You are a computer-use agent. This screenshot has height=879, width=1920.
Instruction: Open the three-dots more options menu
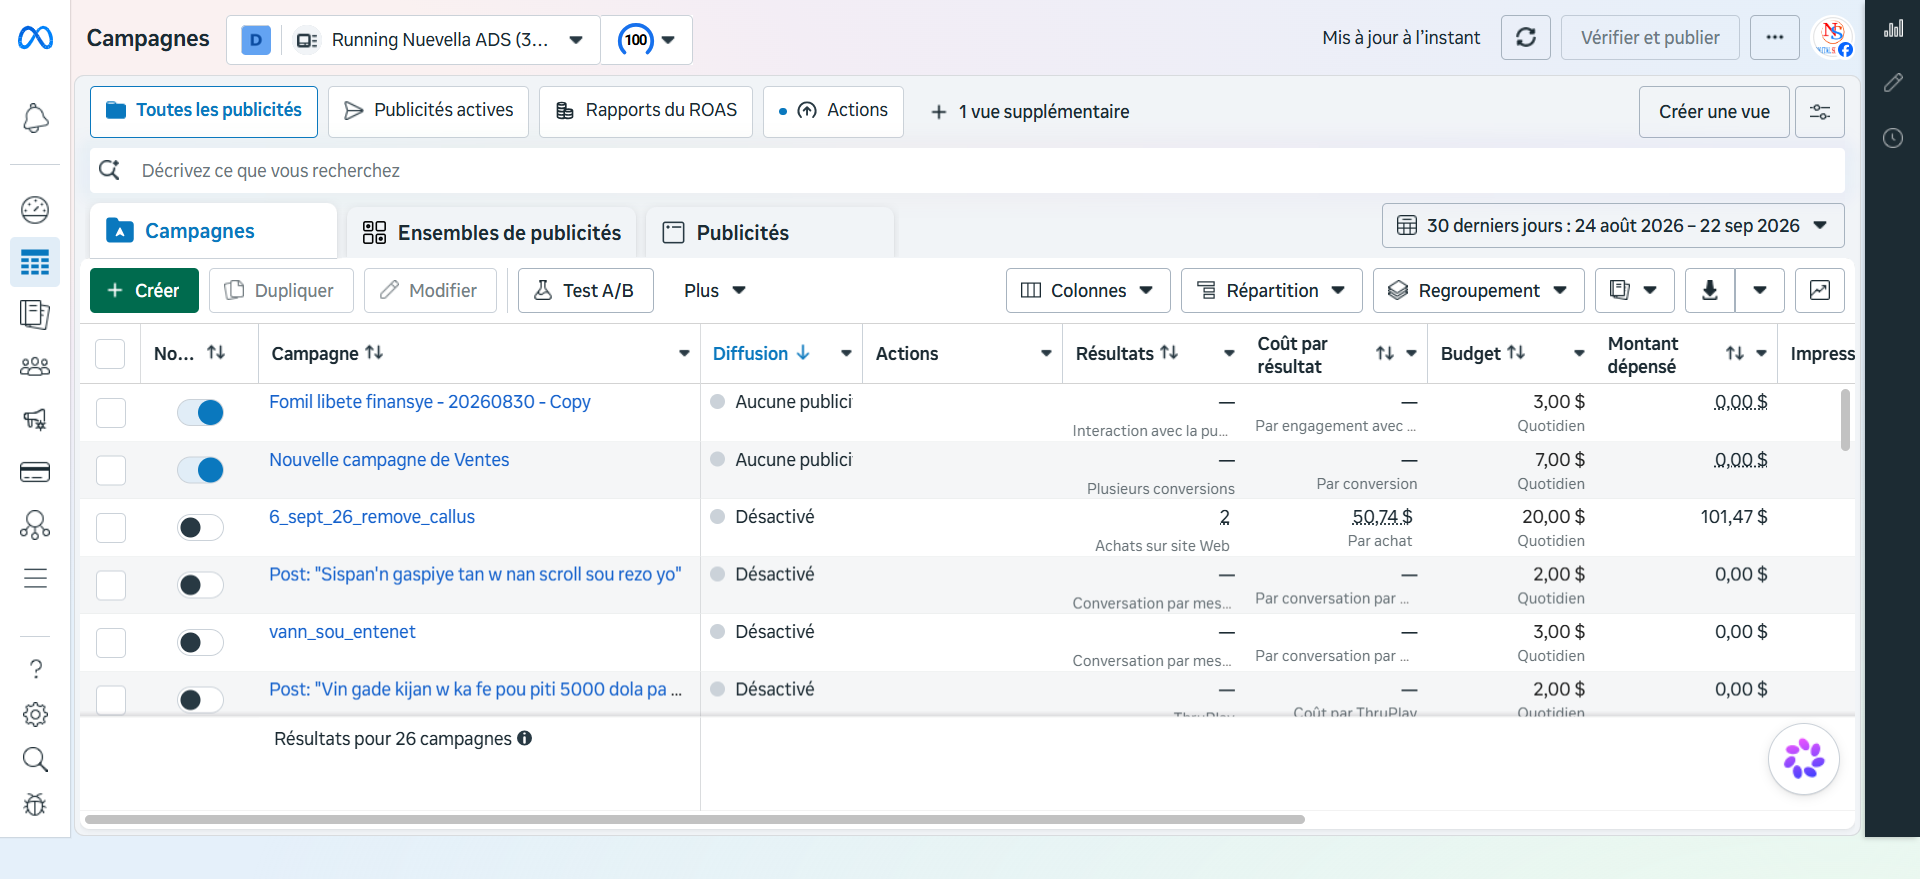tap(1775, 38)
